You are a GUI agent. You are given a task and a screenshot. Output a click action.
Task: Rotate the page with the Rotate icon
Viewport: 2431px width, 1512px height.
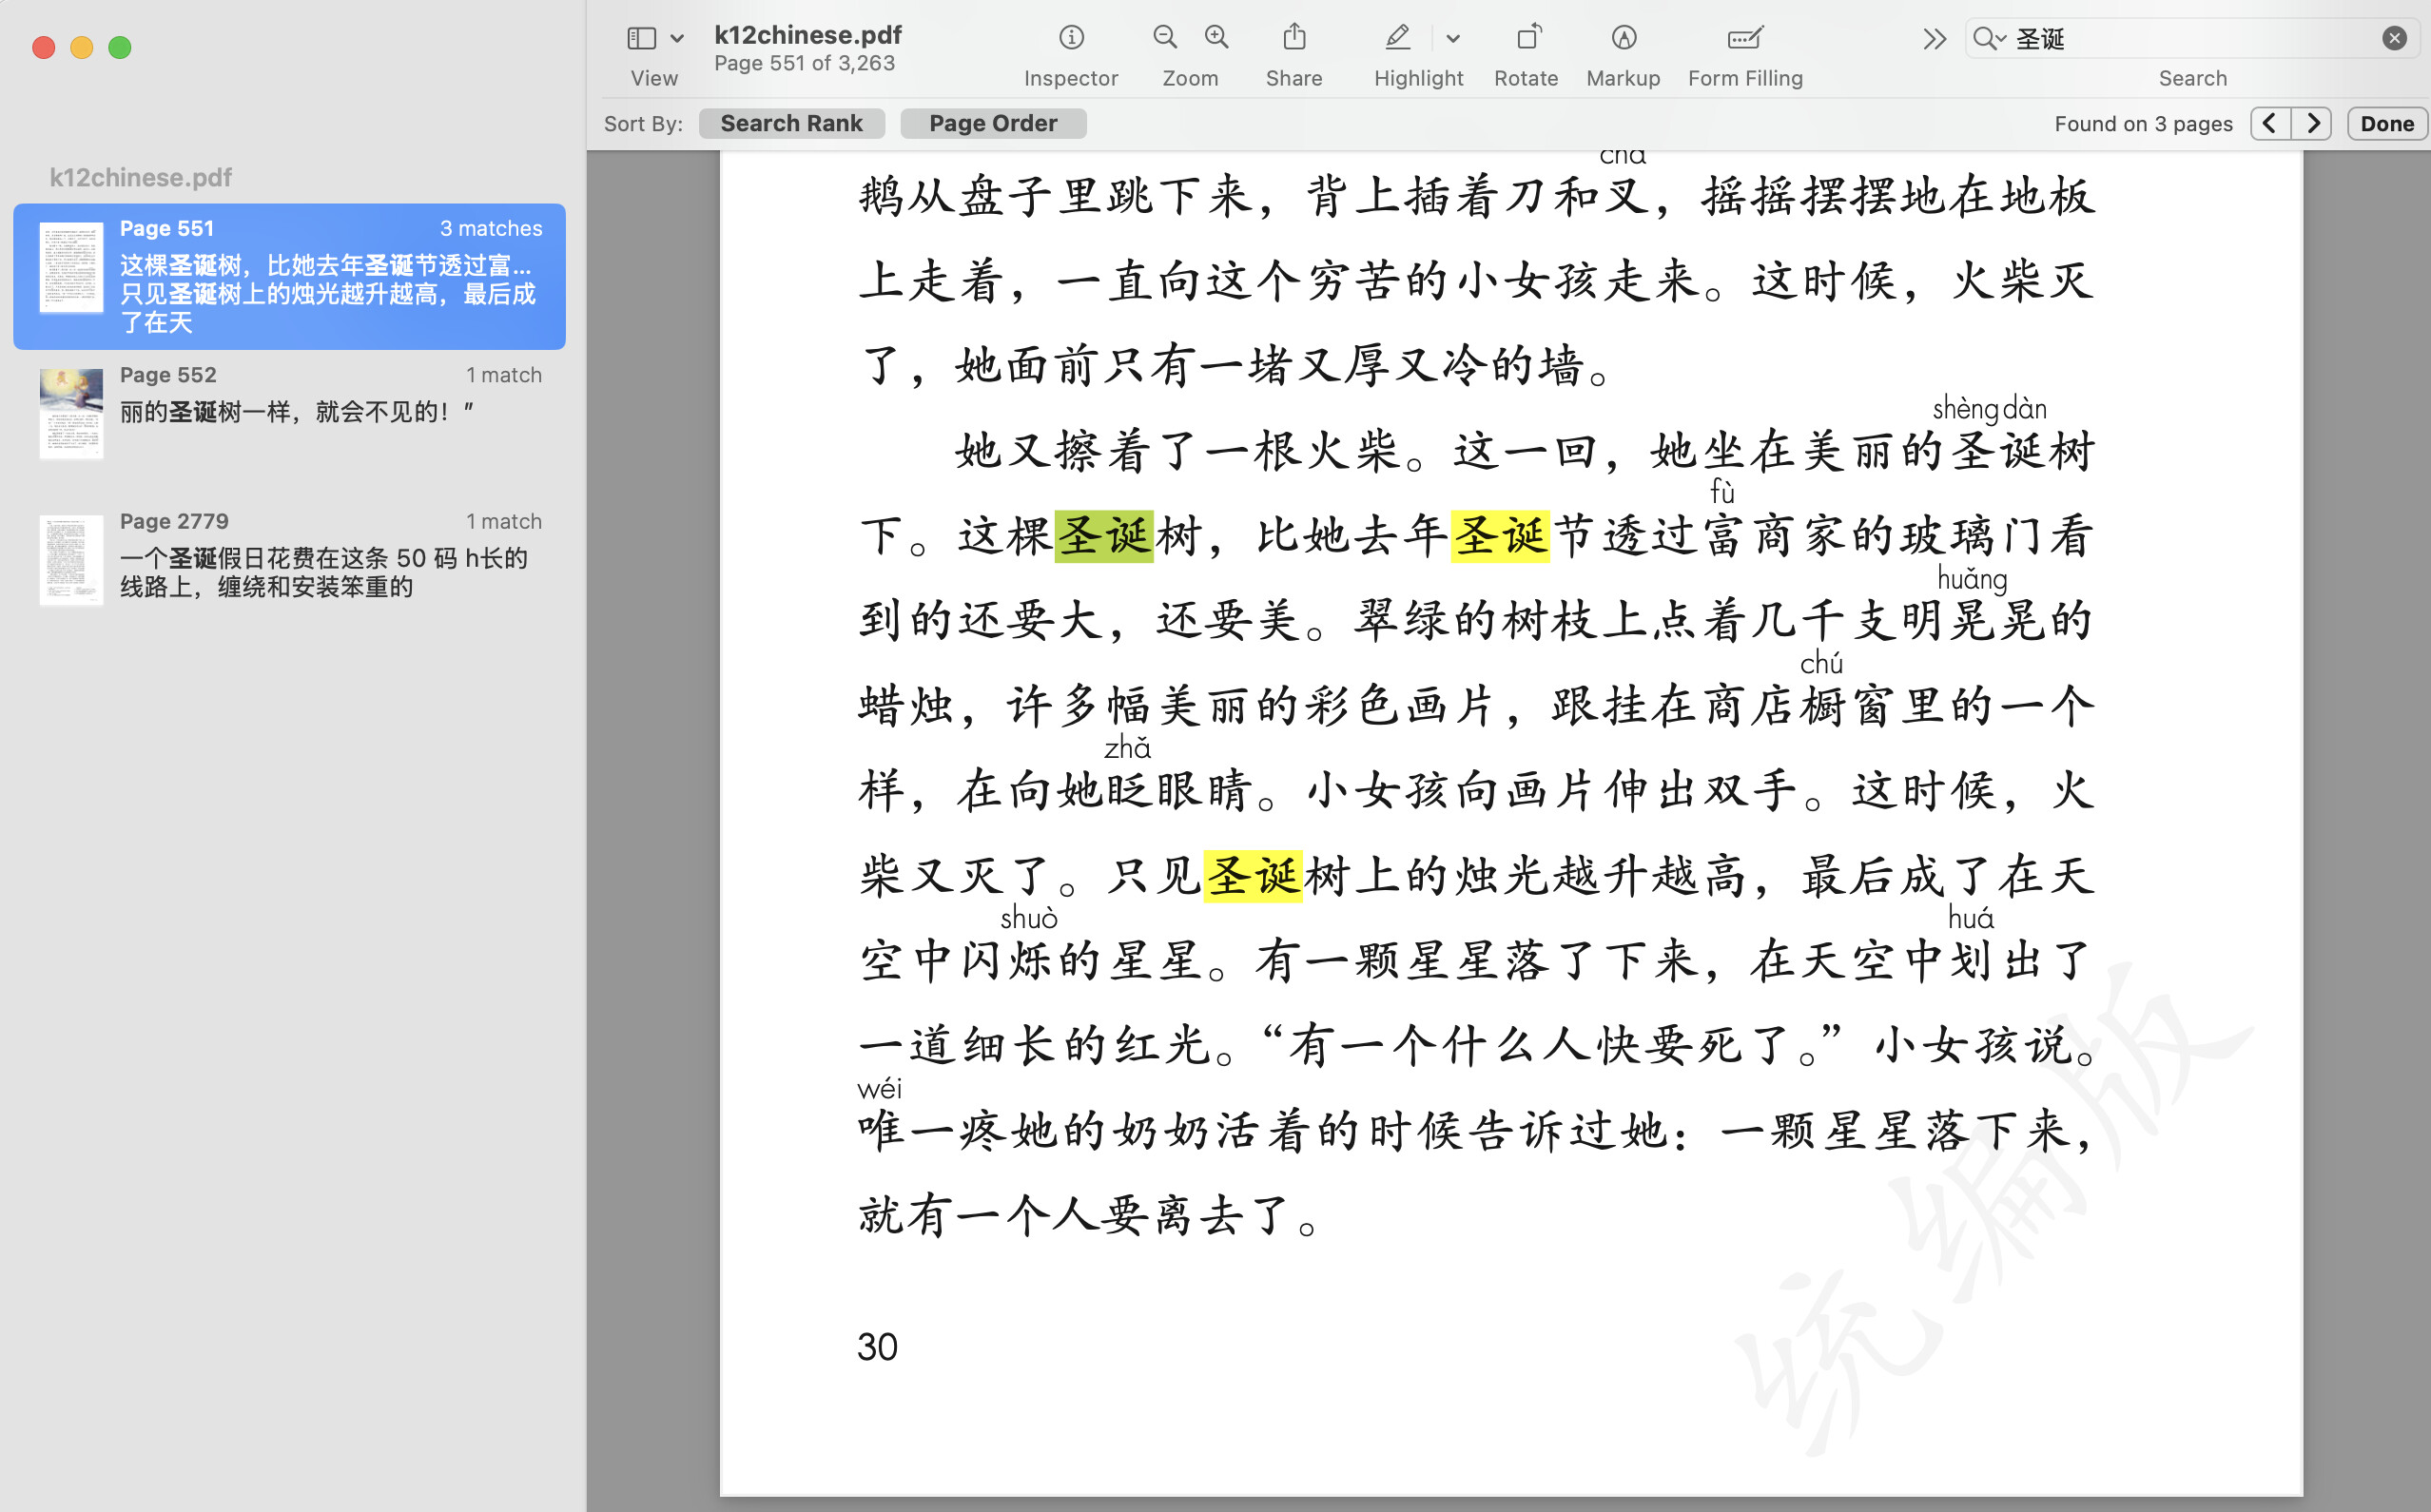1527,38
